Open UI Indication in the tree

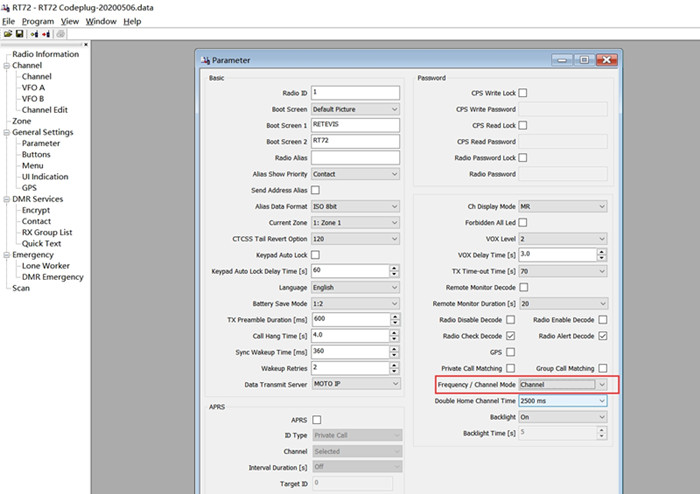tap(45, 177)
